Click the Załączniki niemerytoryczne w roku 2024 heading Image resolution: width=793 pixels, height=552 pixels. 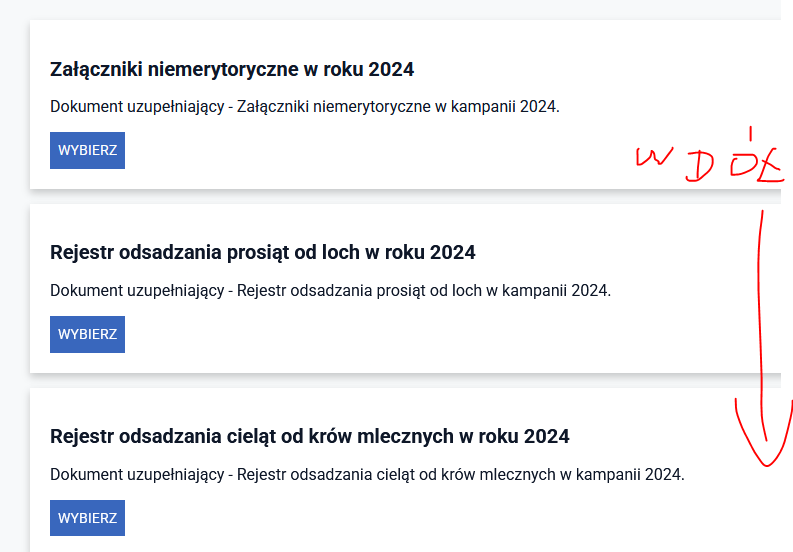coord(232,69)
